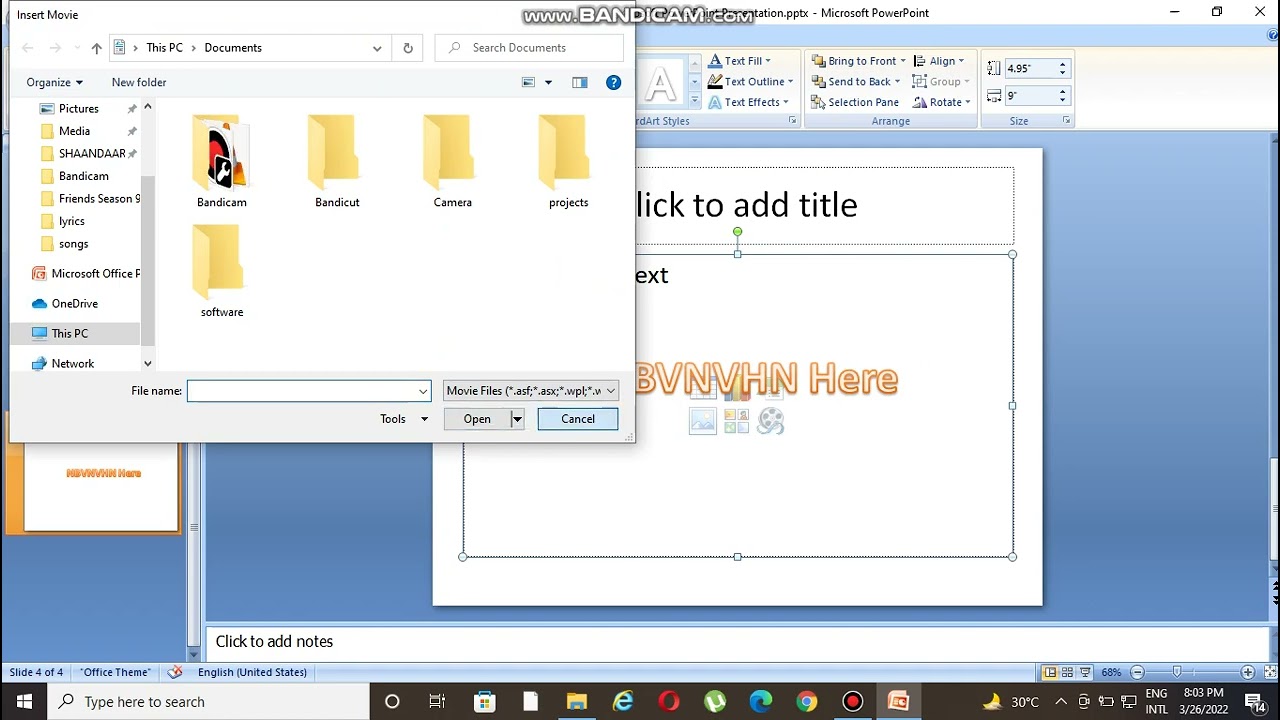Viewport: 1280px width, 720px height.
Task: Click the Help icon in Insert Movie dialog
Action: pos(613,82)
